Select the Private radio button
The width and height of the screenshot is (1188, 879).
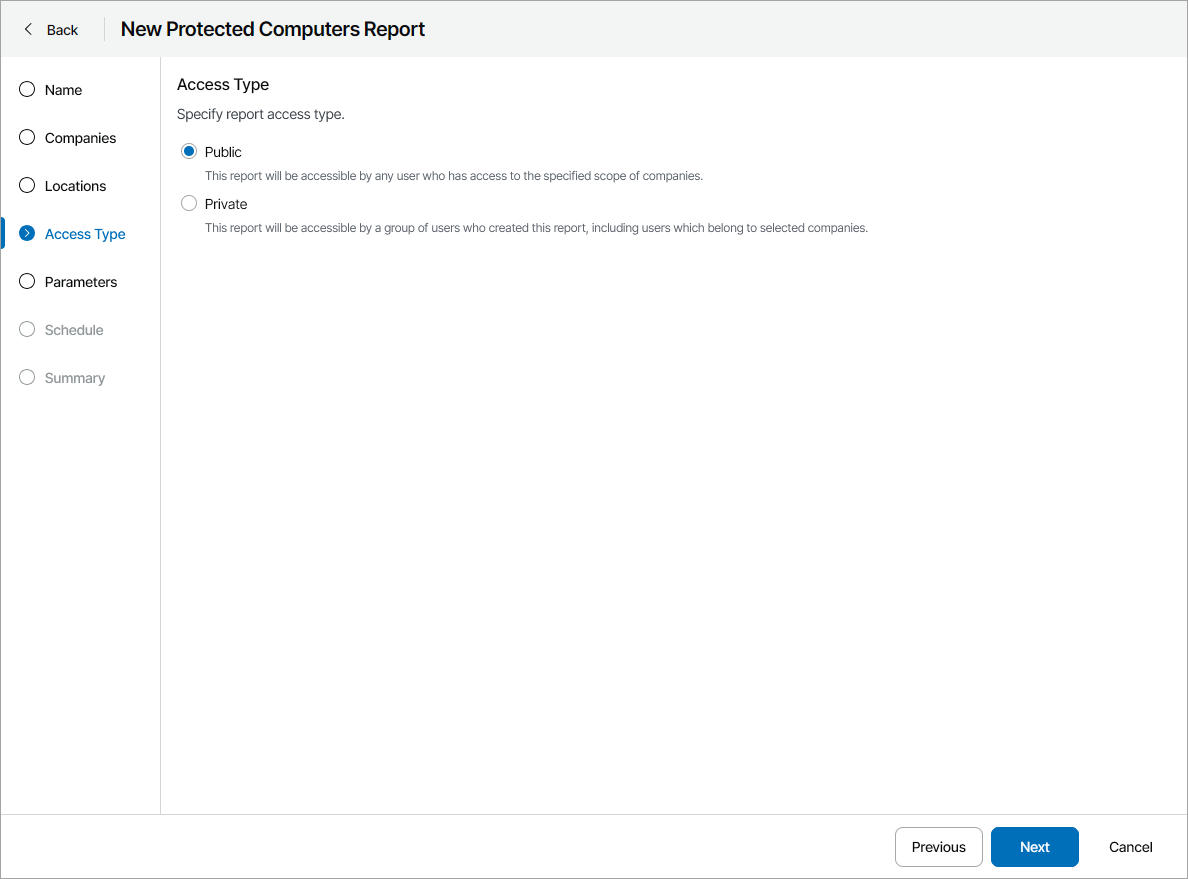pos(189,204)
